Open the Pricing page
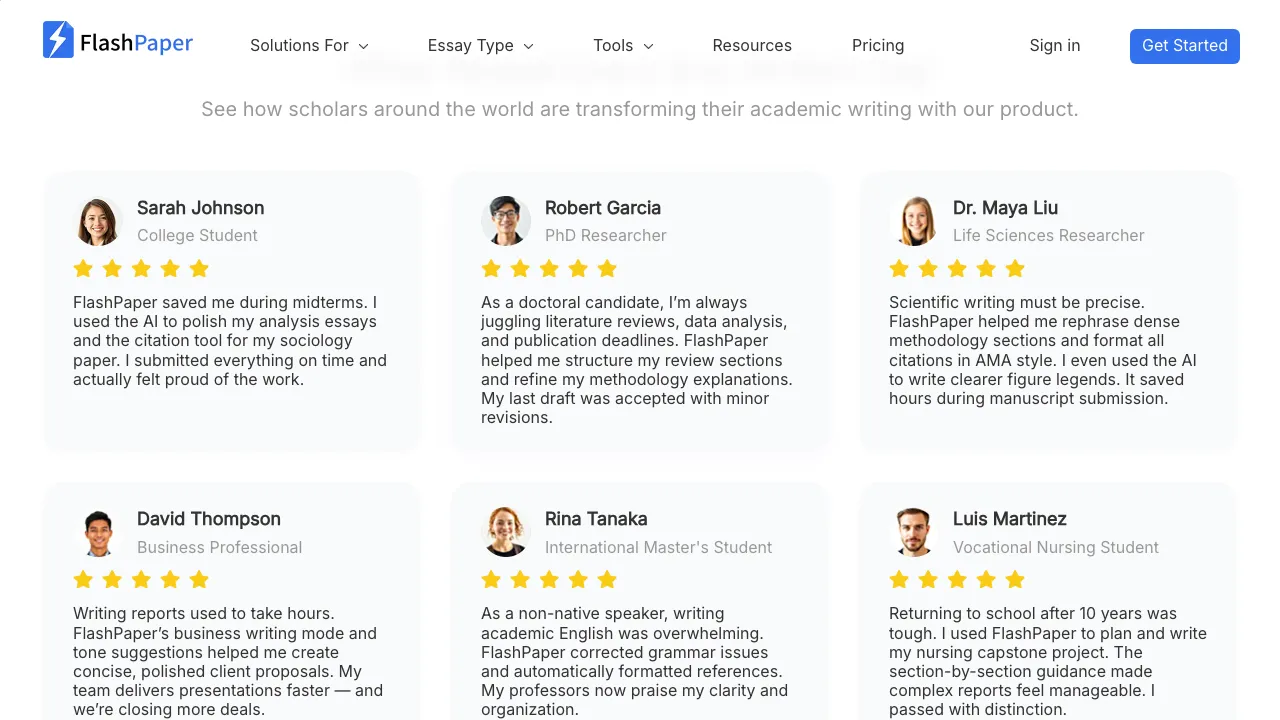Image resolution: width=1280 pixels, height=720 pixels. click(878, 46)
